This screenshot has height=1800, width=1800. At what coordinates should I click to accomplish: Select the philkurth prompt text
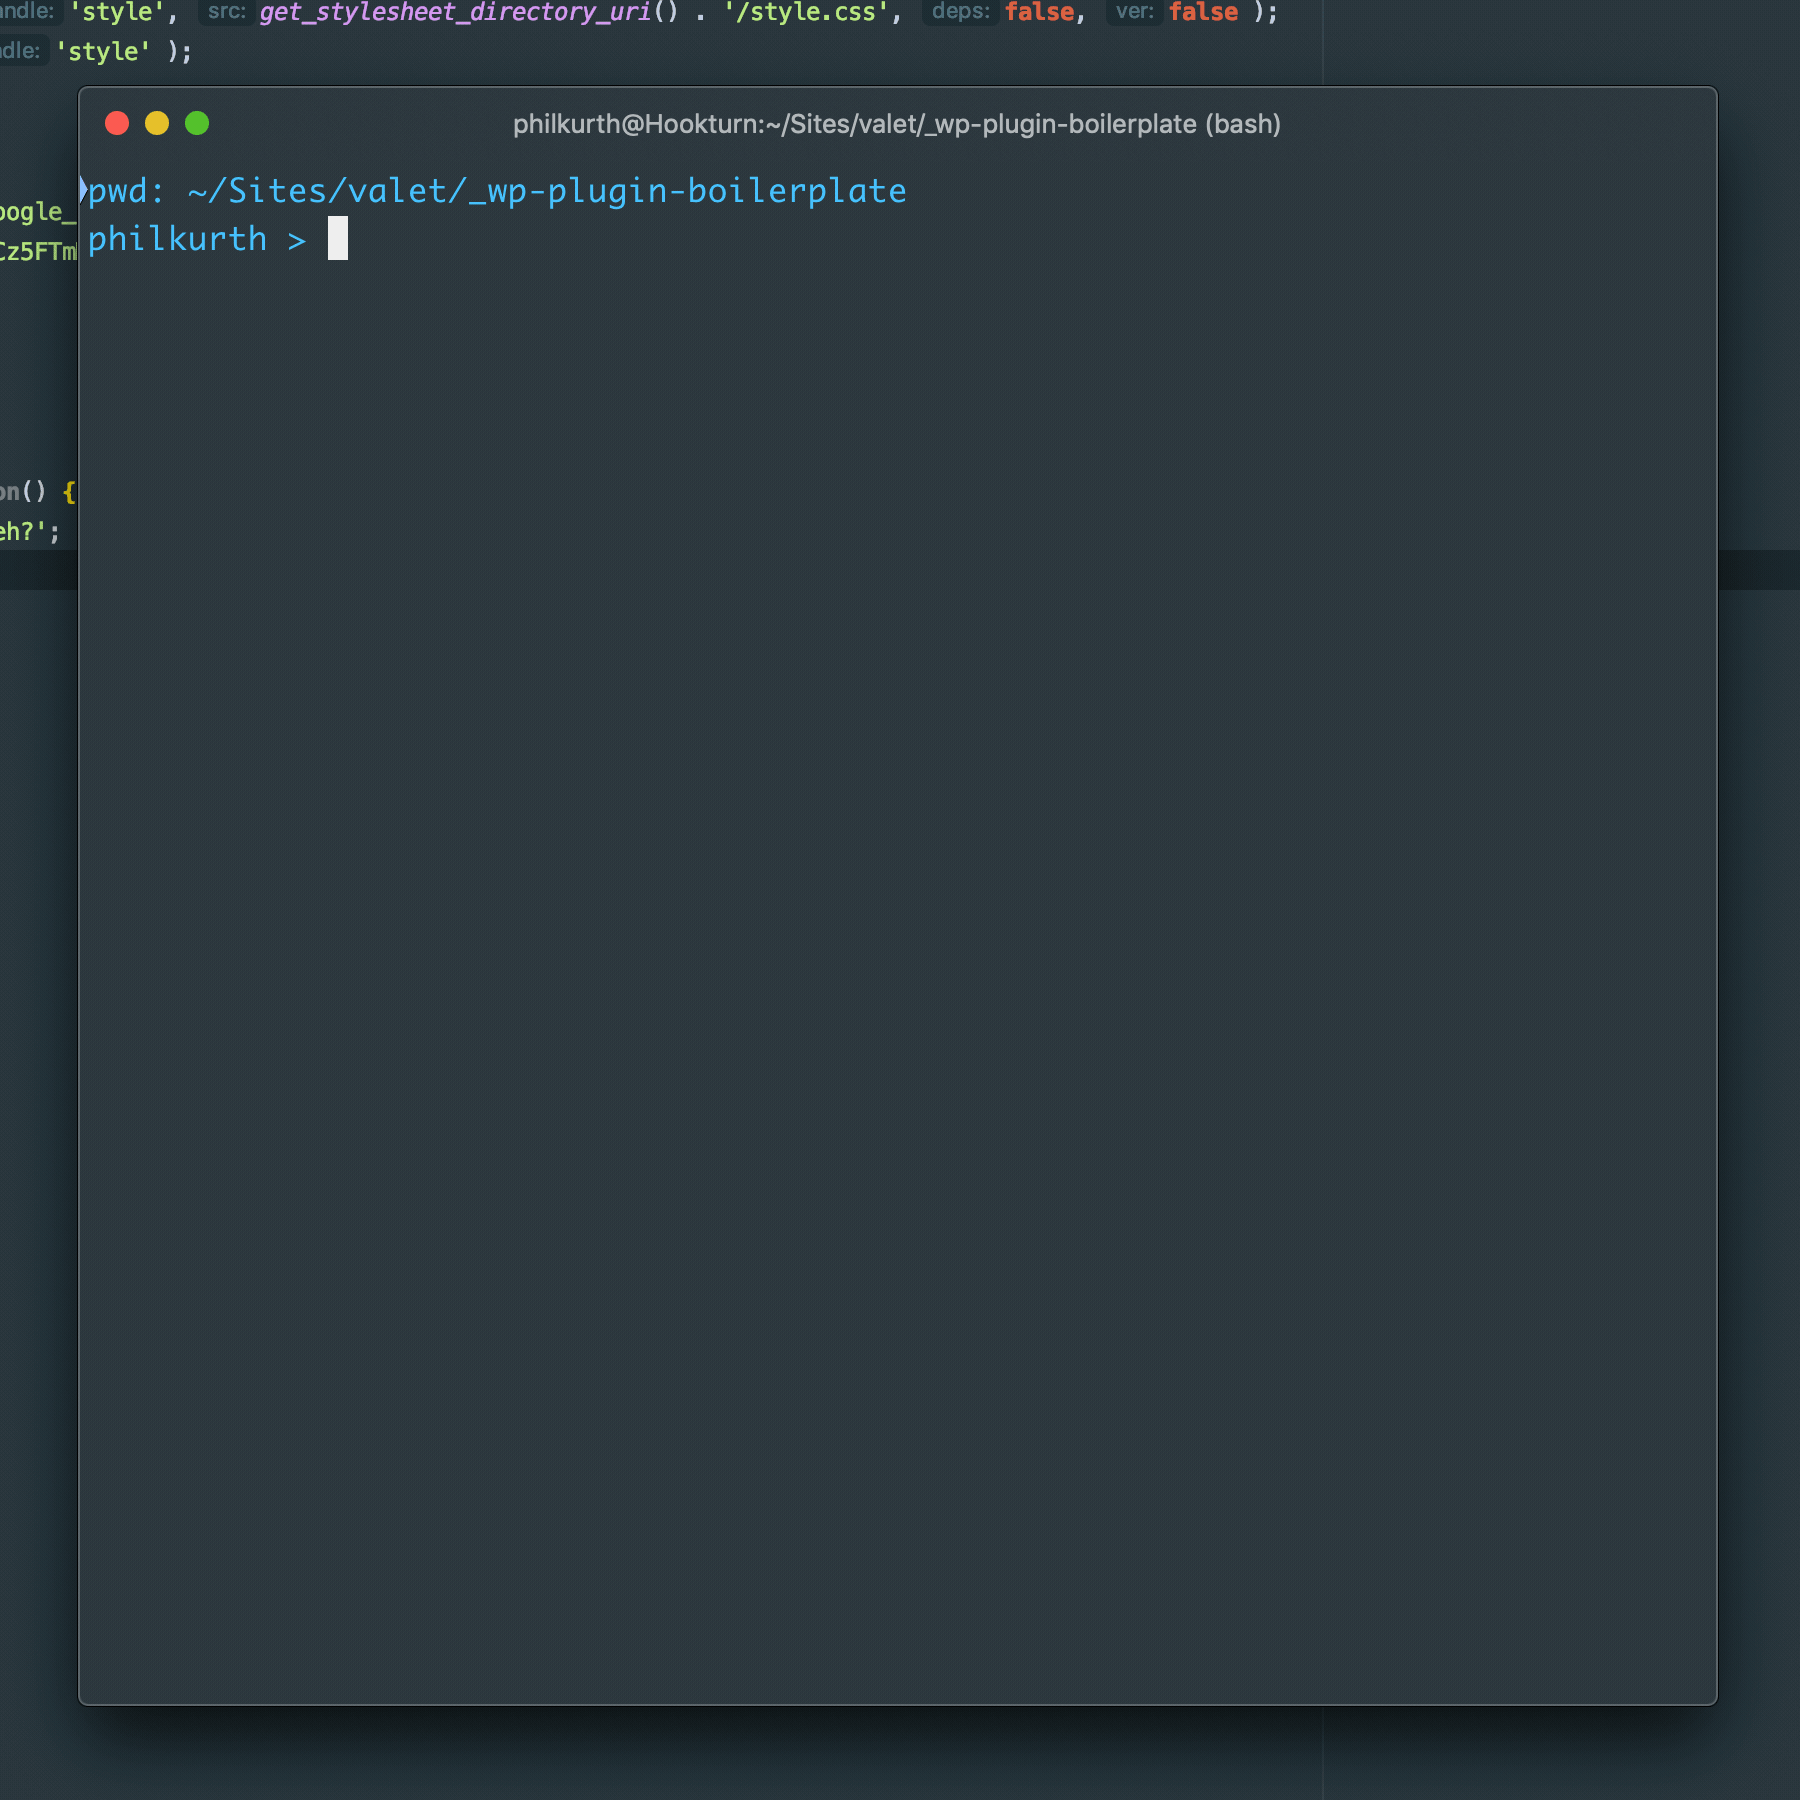tap(176, 238)
